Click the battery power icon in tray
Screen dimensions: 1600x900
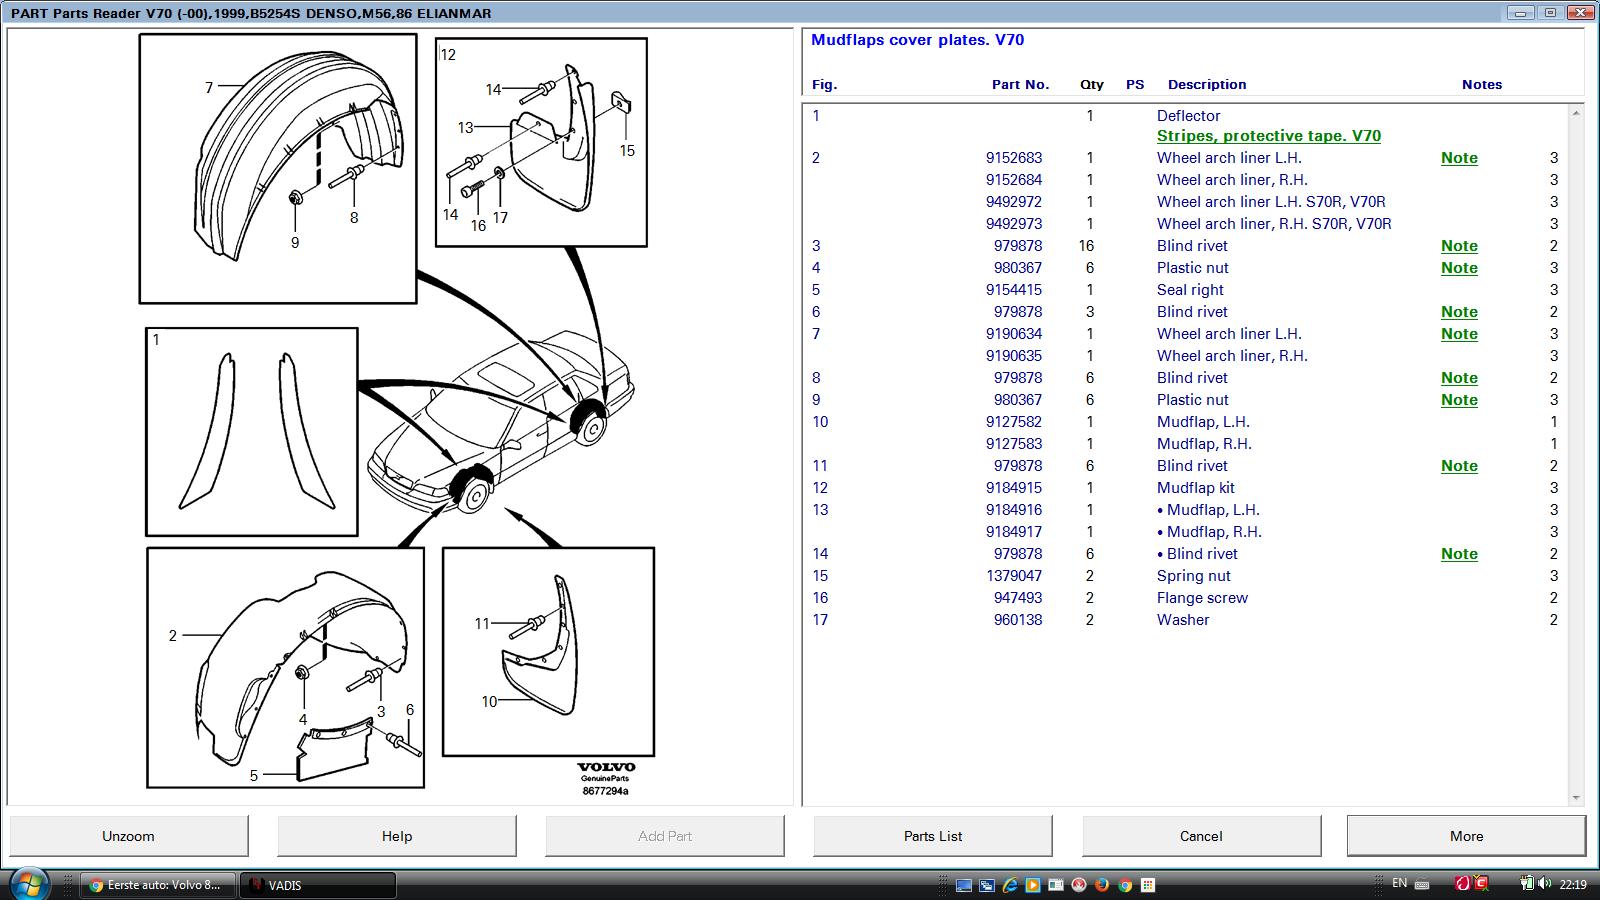click(1526, 884)
